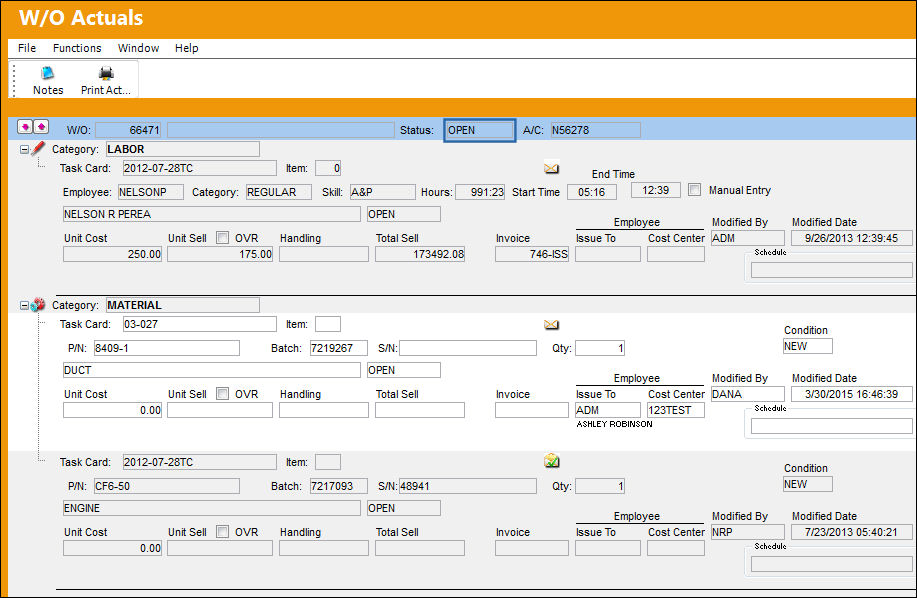Open the envelope icon for task card 03-027
917x598 pixels.
pos(551,324)
